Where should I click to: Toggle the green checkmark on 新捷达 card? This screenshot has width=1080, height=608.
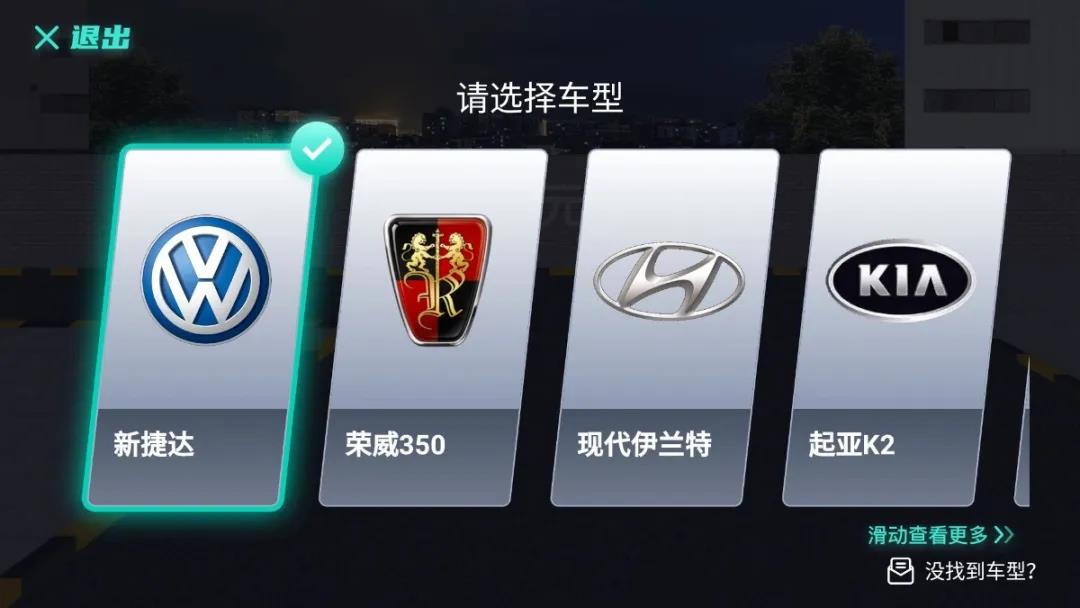317,149
